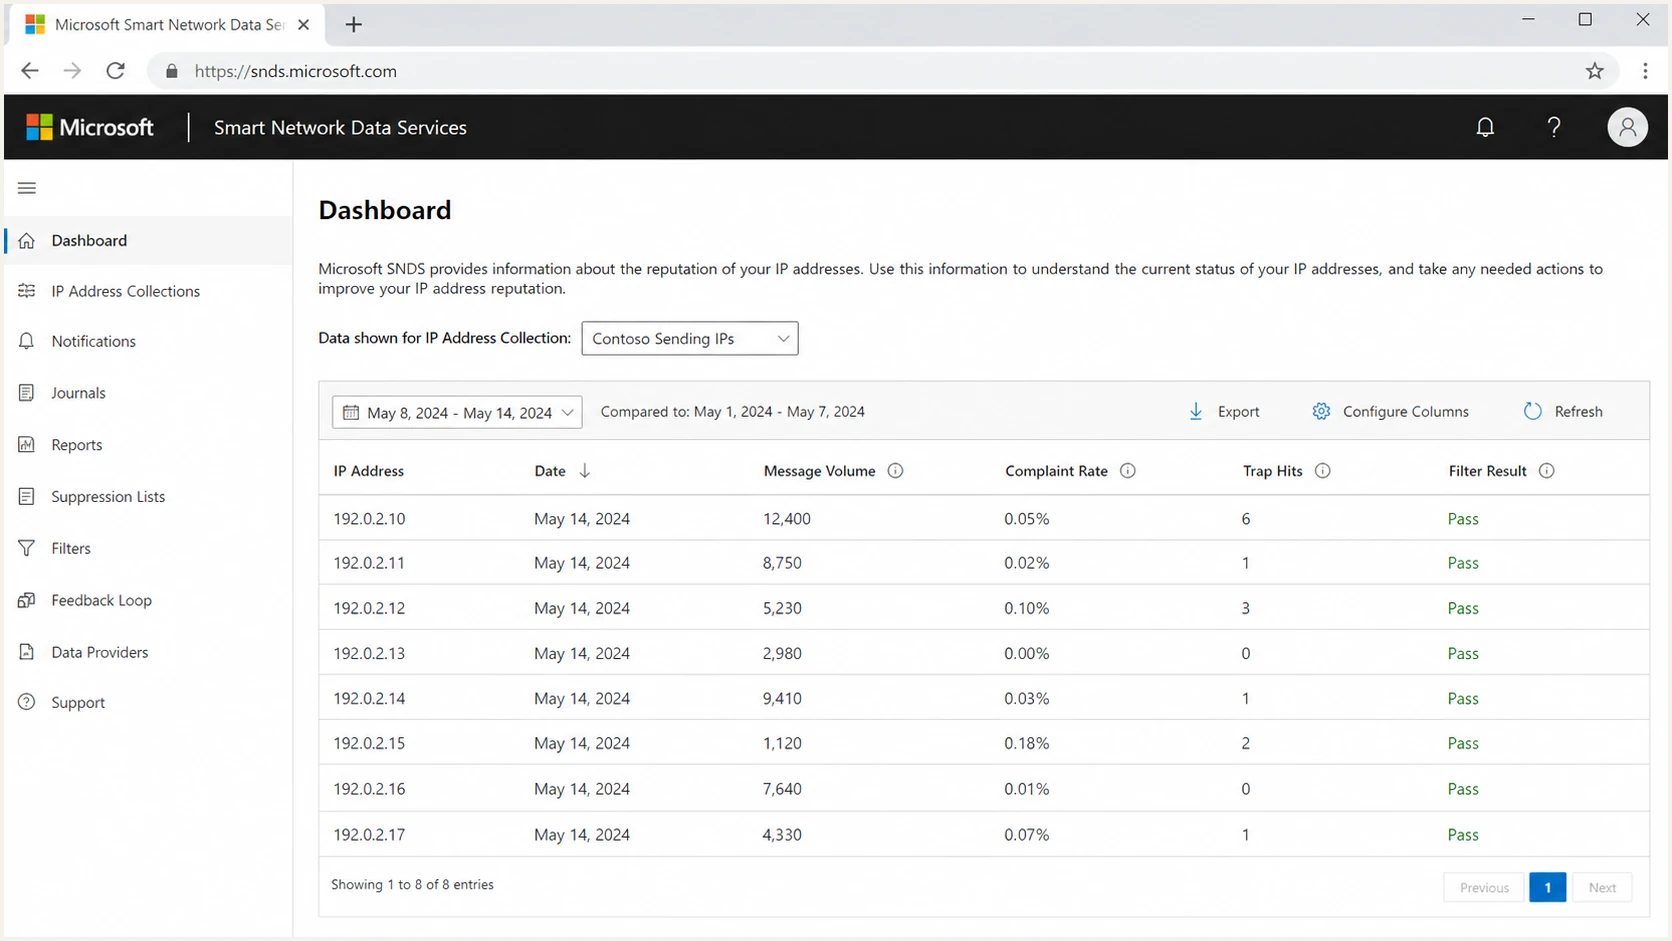Click the Suppression Lists icon
This screenshot has height=941, width=1672.
(27, 496)
